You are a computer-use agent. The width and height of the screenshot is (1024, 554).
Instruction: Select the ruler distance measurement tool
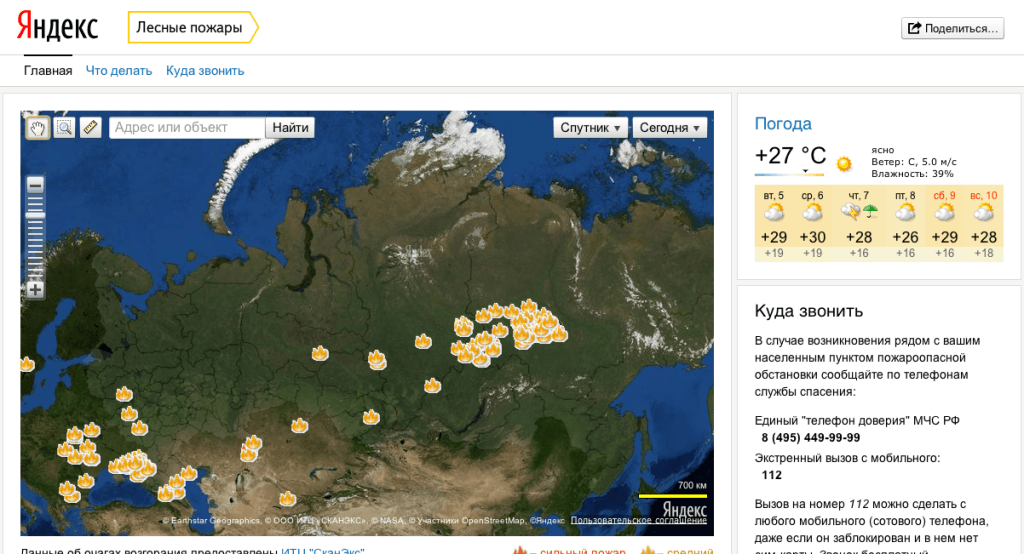click(x=91, y=127)
